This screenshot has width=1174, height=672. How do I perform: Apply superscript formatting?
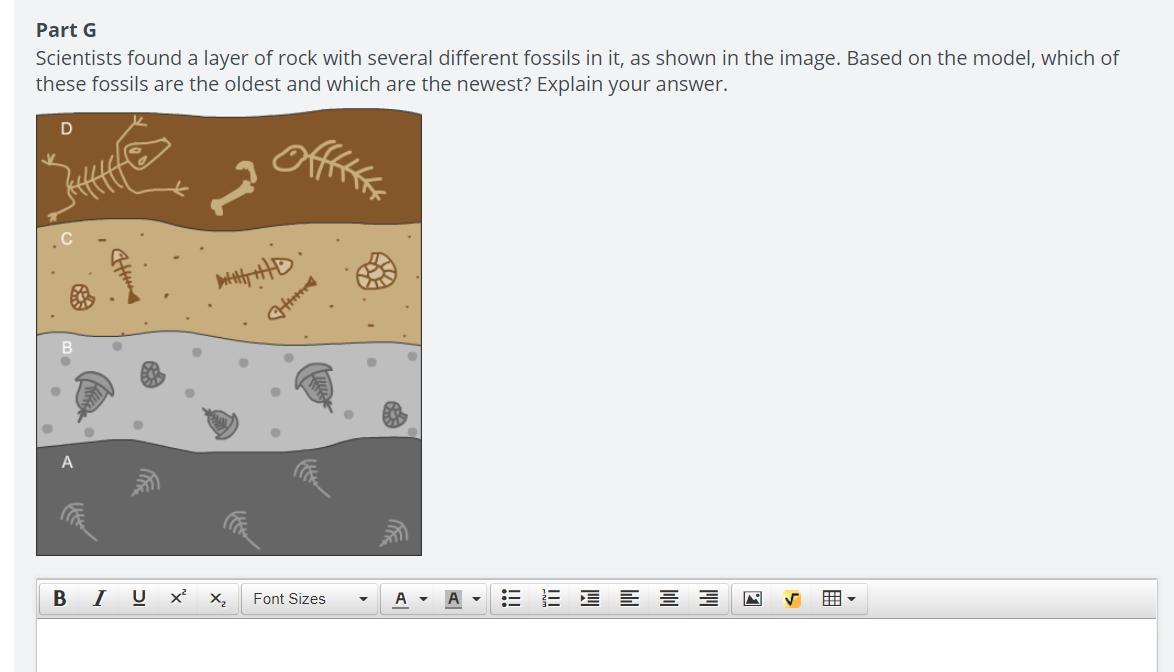pyautogui.click(x=177, y=599)
